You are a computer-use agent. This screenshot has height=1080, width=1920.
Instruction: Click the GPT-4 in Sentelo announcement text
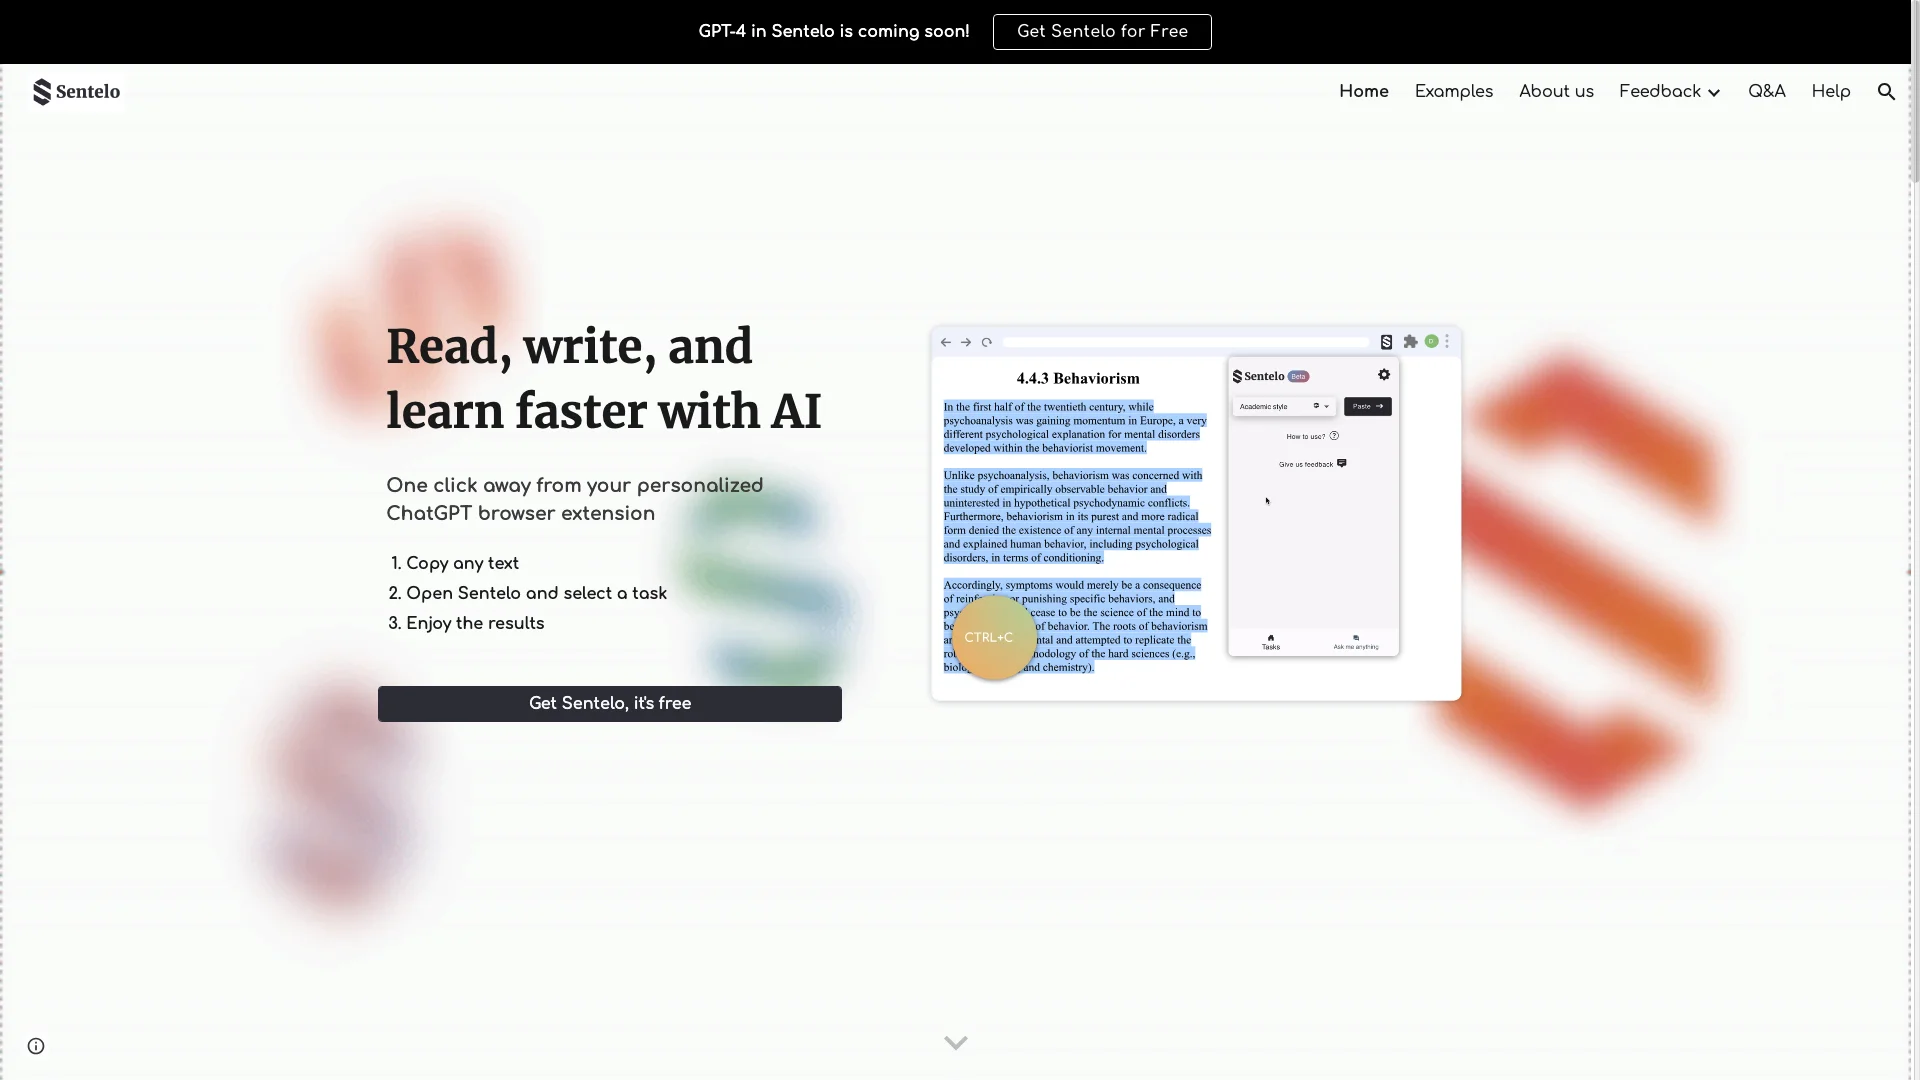(x=834, y=32)
